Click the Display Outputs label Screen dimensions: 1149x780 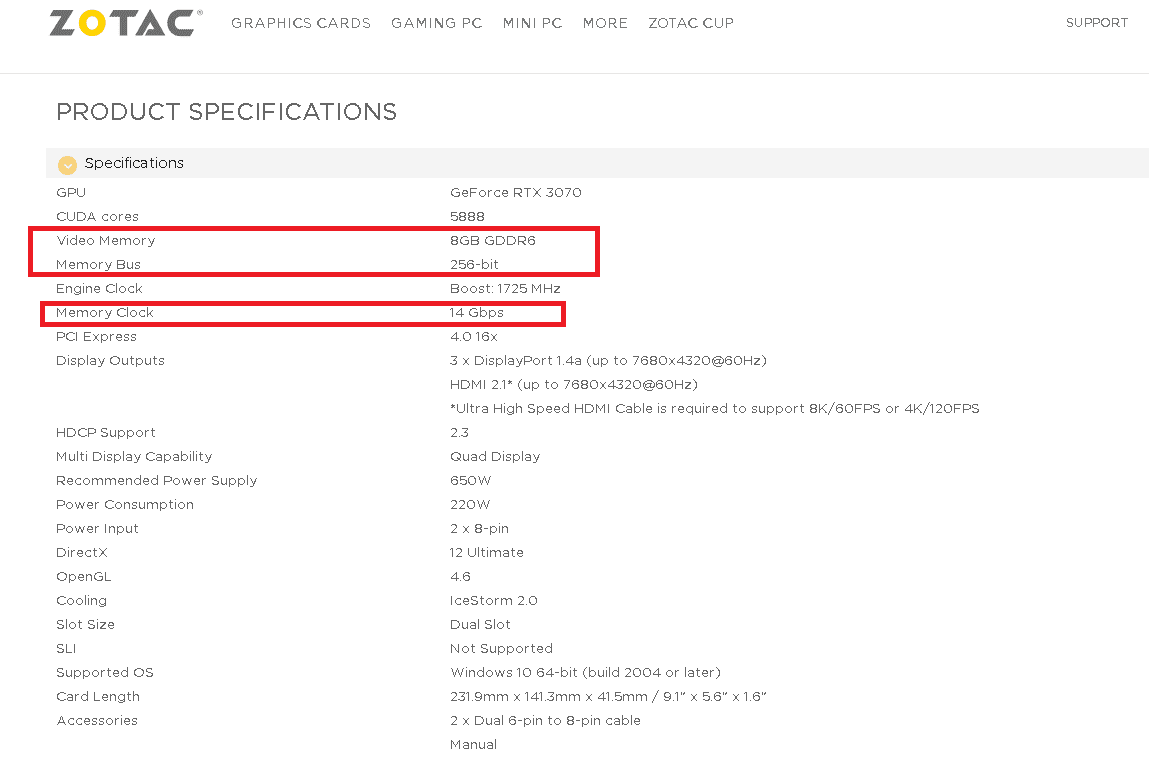110,361
